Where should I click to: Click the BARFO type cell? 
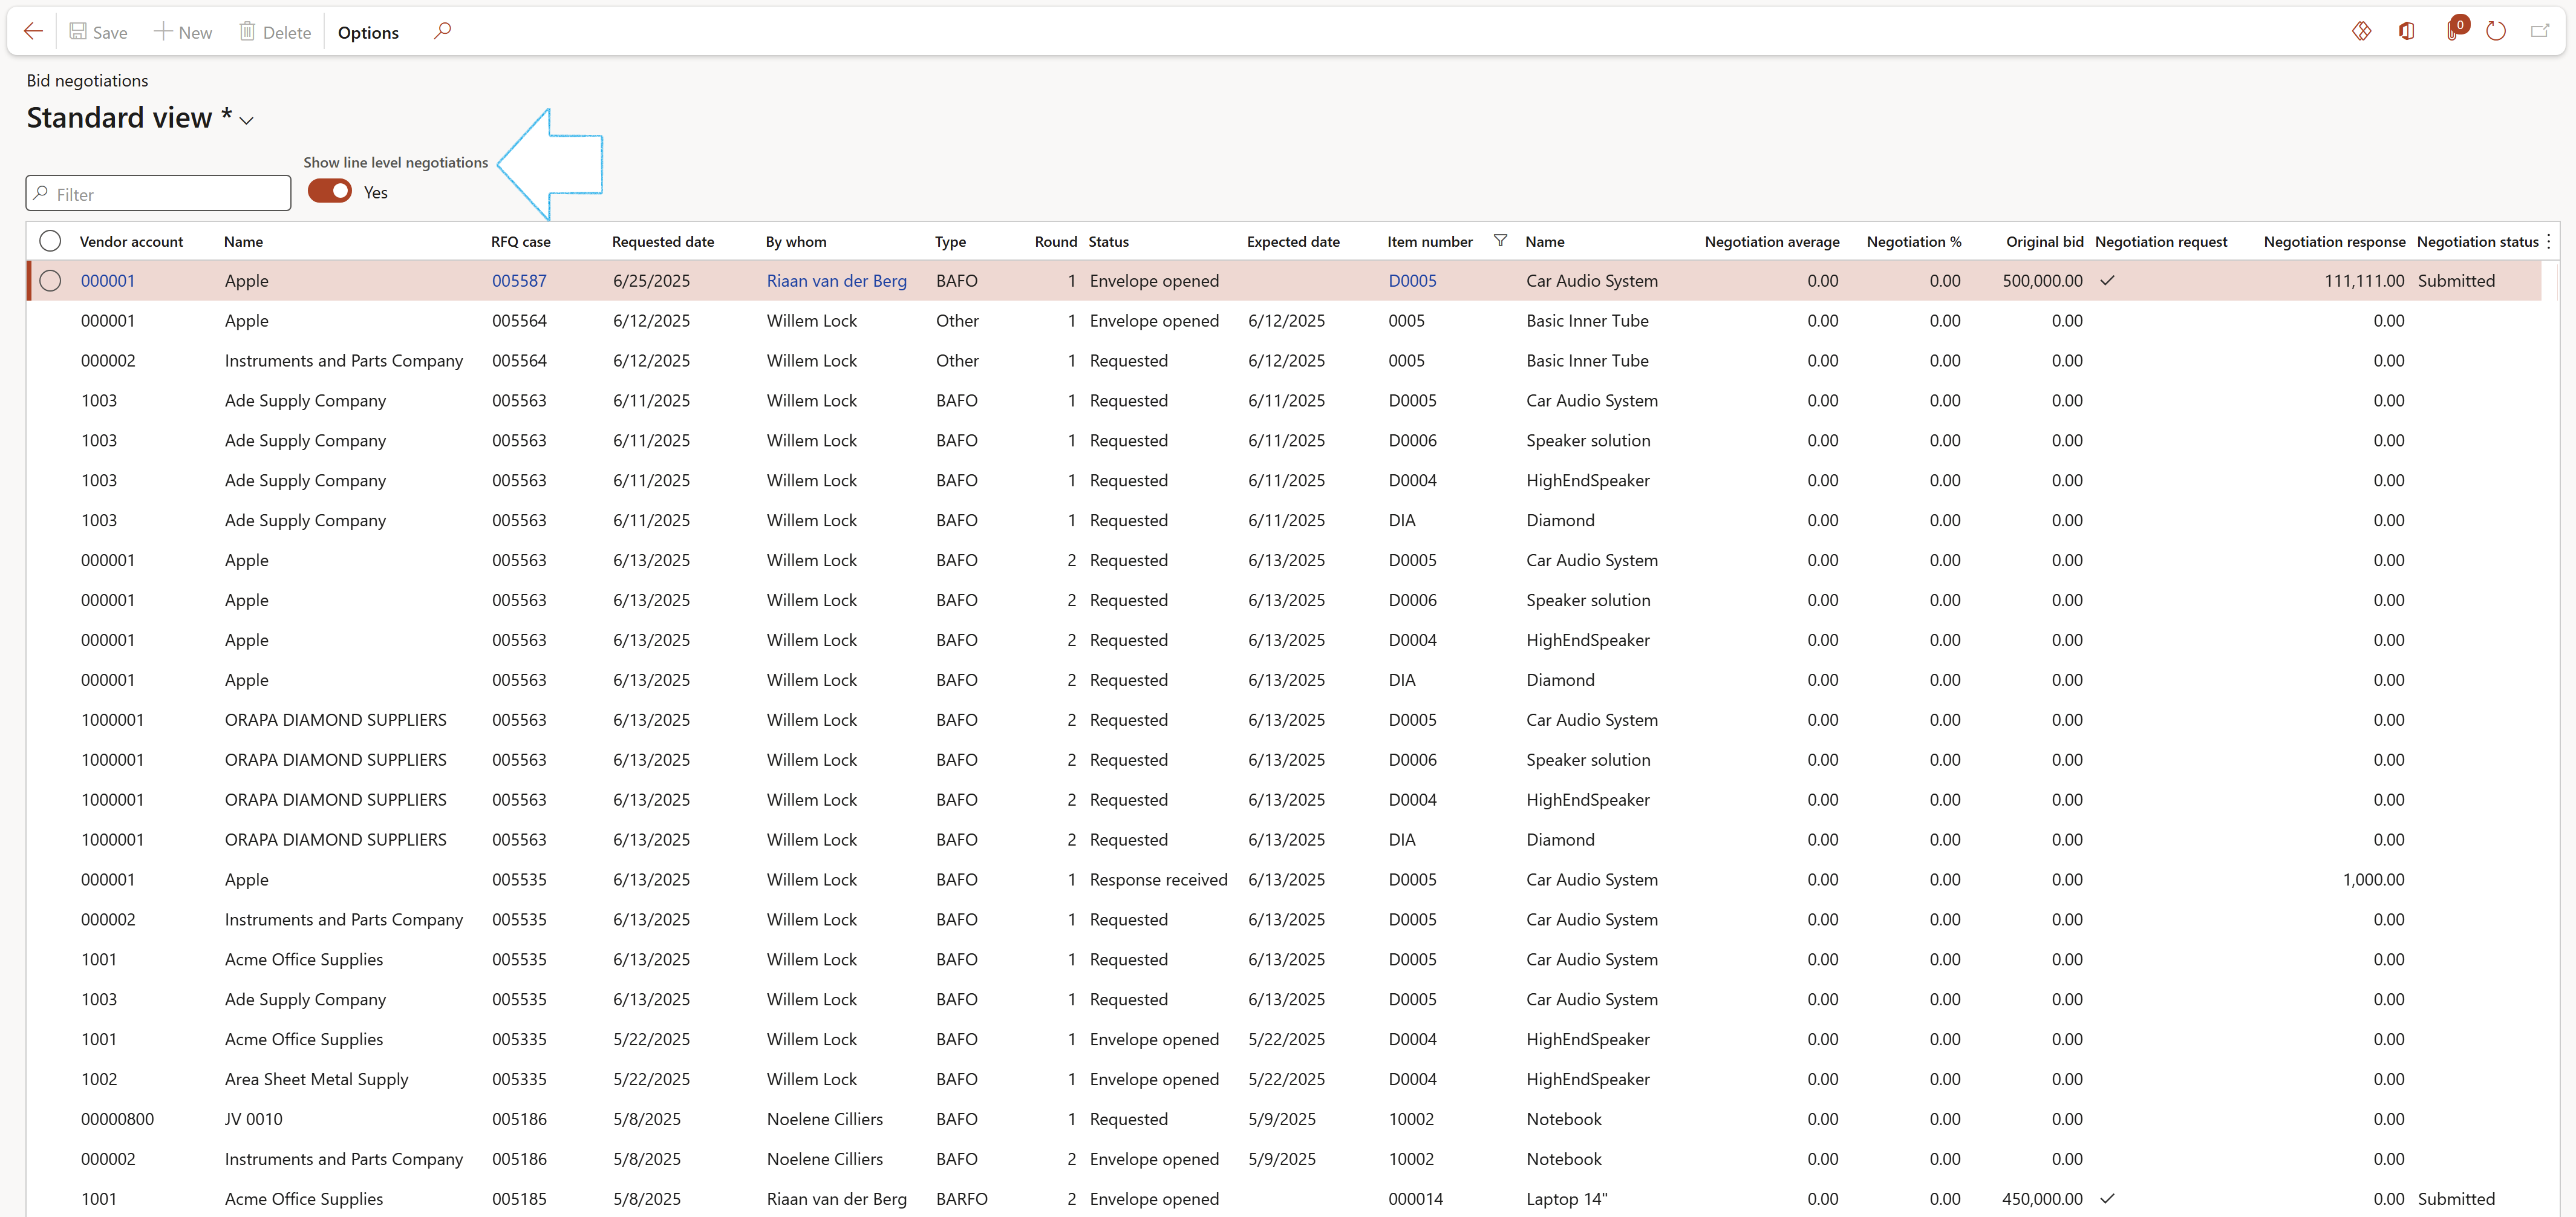[x=961, y=1199]
